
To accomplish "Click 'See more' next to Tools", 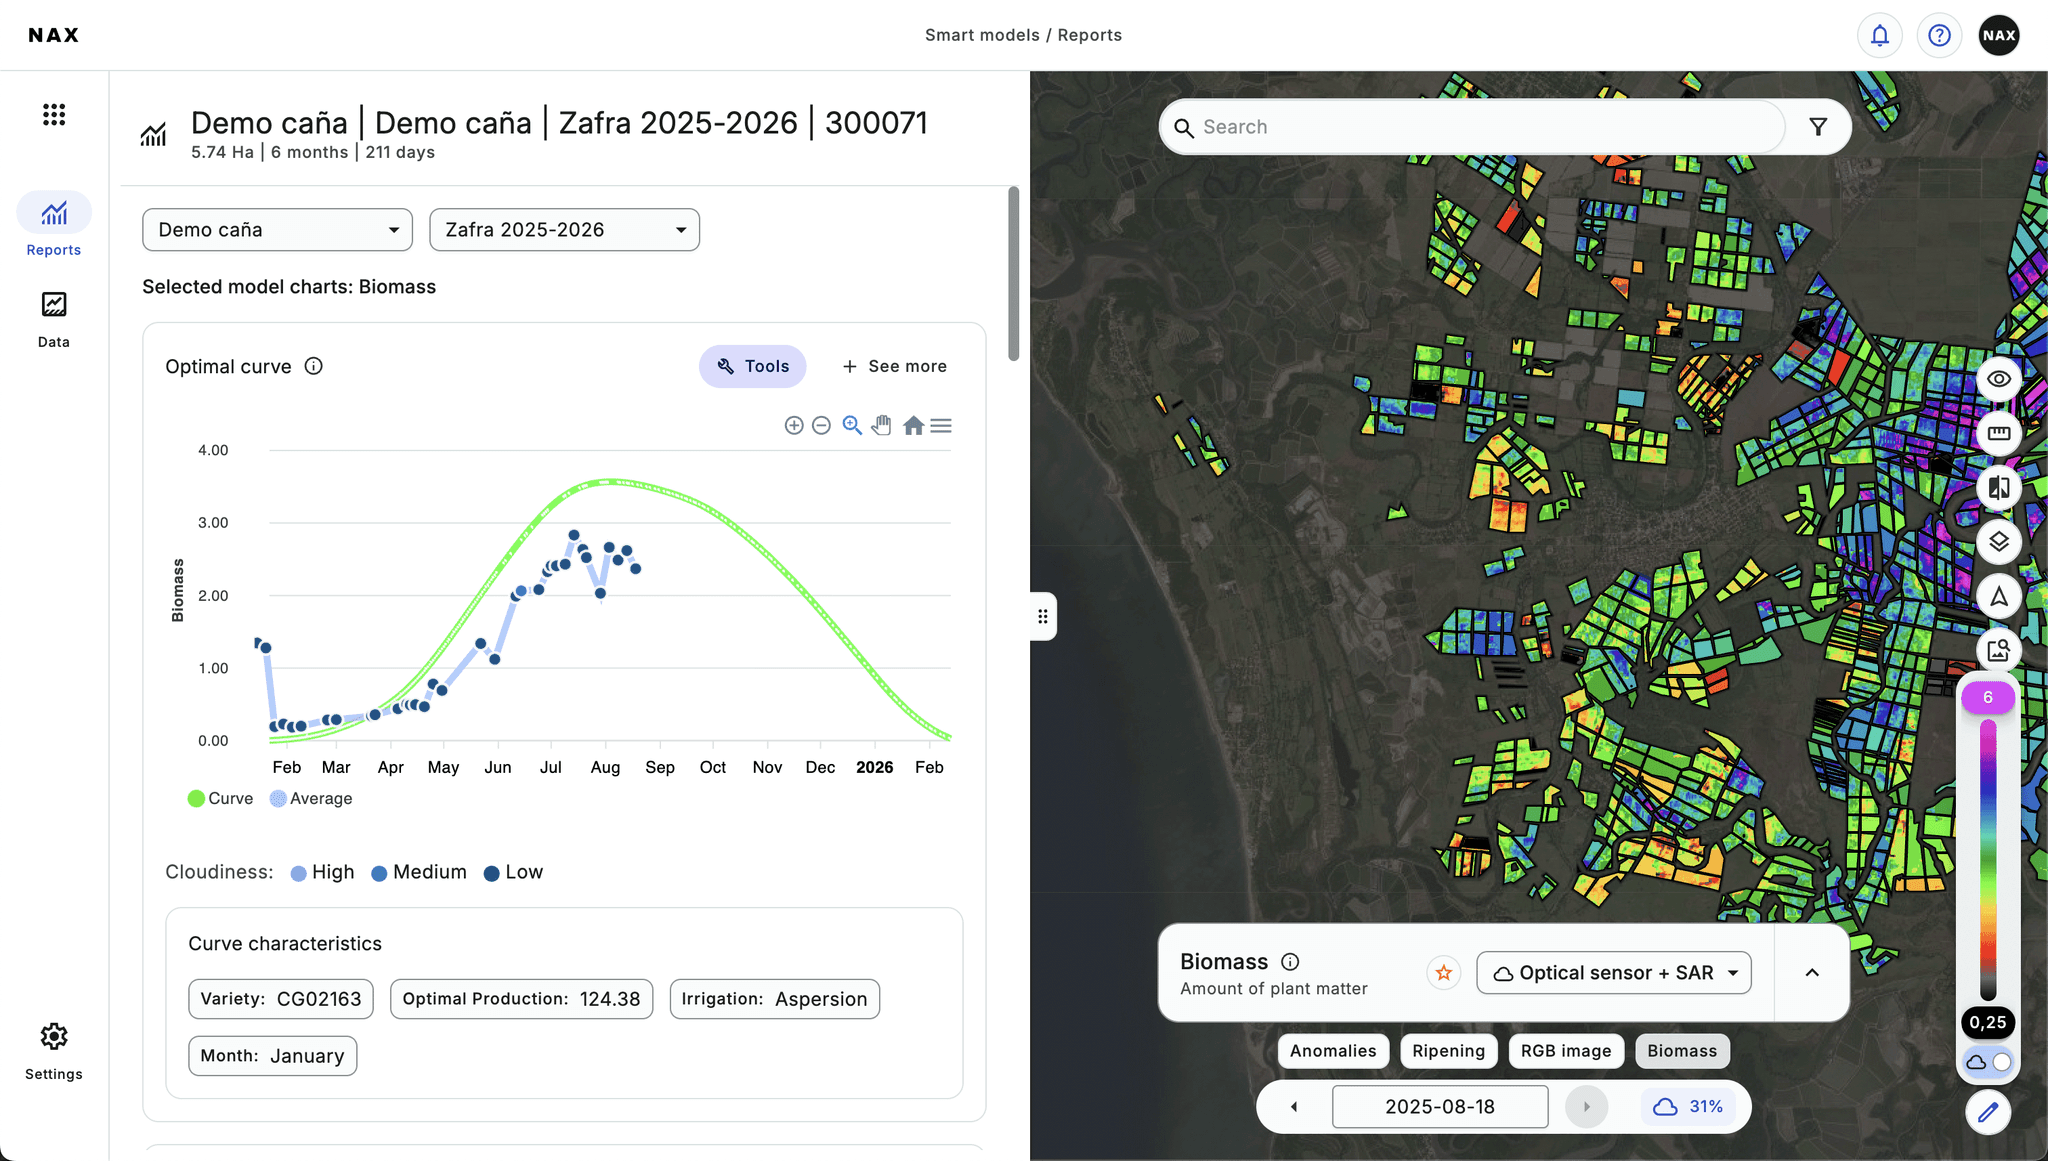I will click(894, 366).
